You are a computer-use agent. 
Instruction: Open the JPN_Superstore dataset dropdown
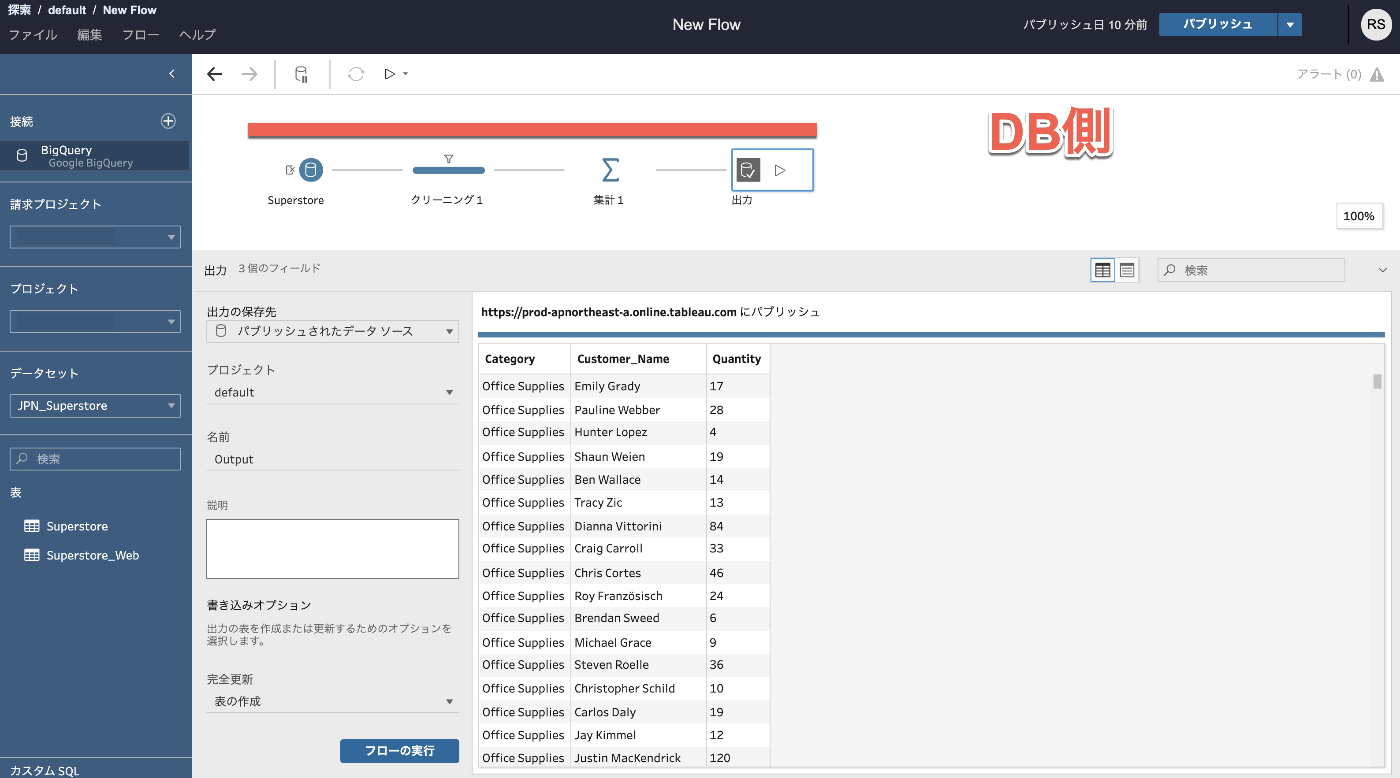(x=95, y=406)
